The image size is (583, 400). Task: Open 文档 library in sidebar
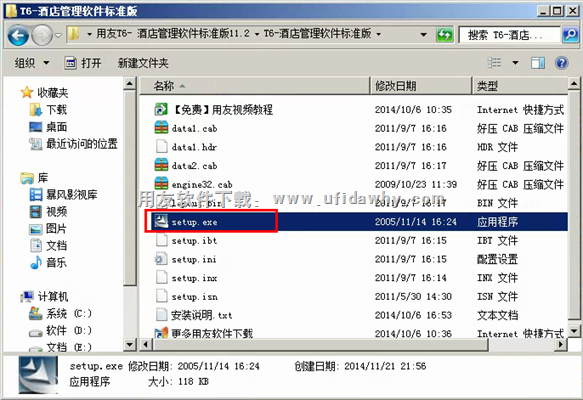48,245
